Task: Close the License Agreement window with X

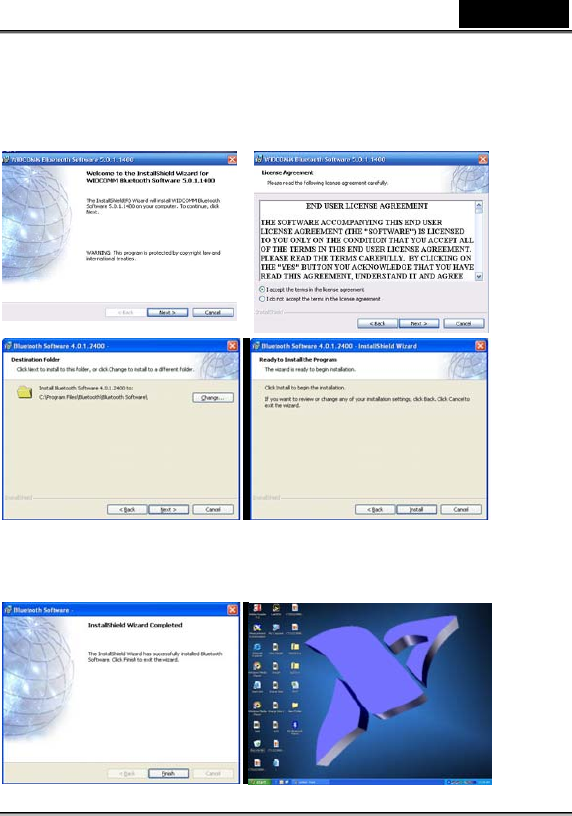Action: coord(483,159)
